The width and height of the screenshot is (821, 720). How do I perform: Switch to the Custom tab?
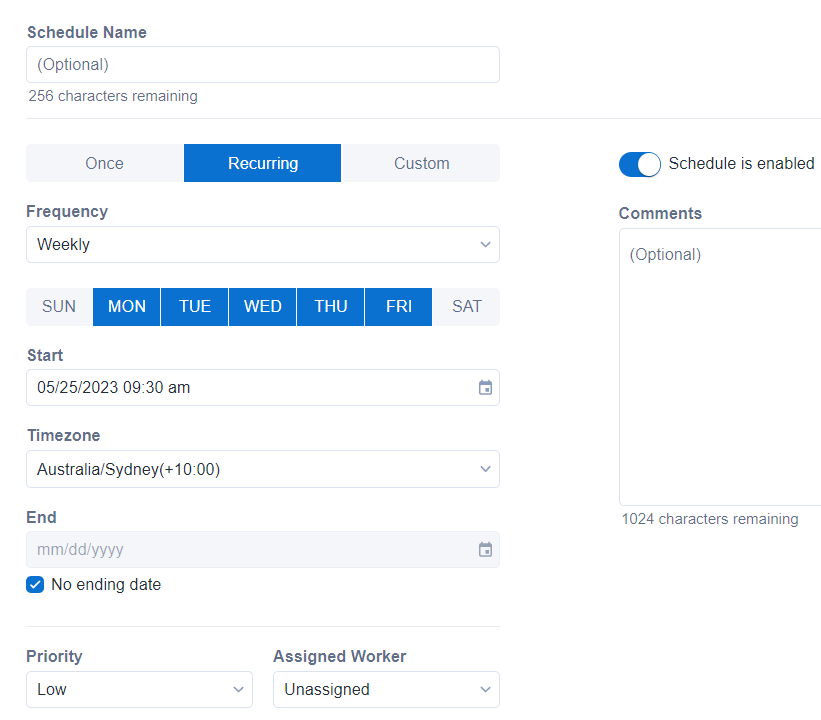421,163
